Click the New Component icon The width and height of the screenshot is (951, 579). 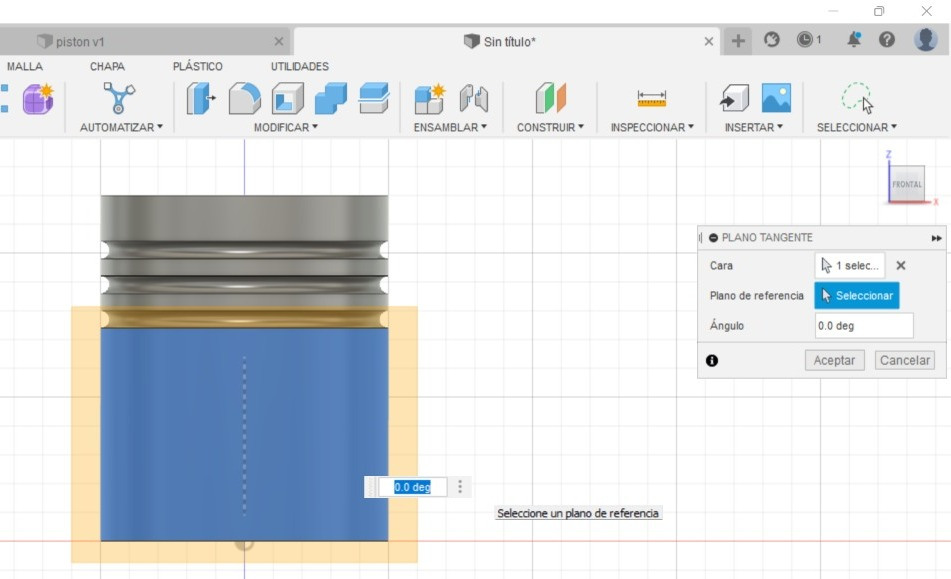tap(430, 99)
